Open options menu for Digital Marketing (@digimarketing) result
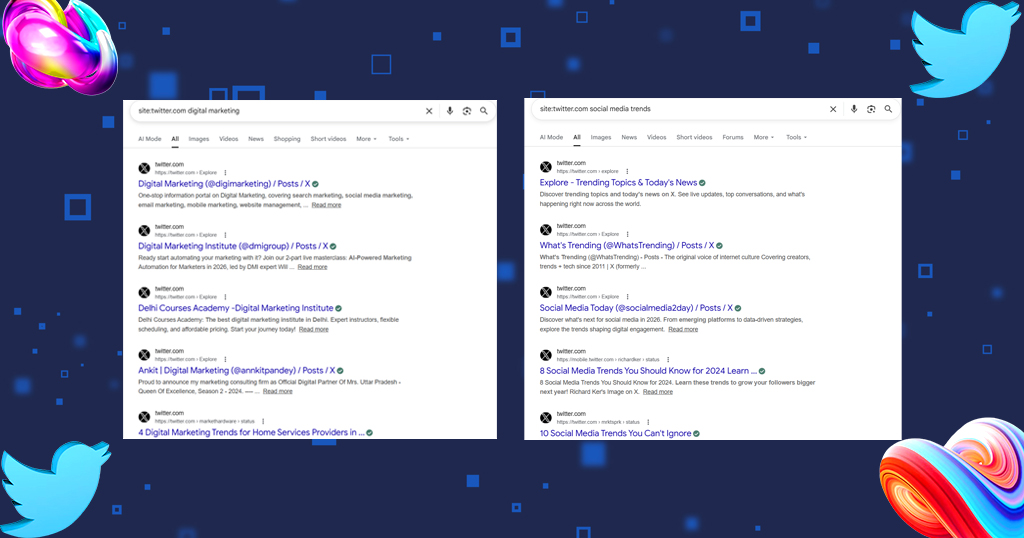1024x538 pixels. pos(225,173)
